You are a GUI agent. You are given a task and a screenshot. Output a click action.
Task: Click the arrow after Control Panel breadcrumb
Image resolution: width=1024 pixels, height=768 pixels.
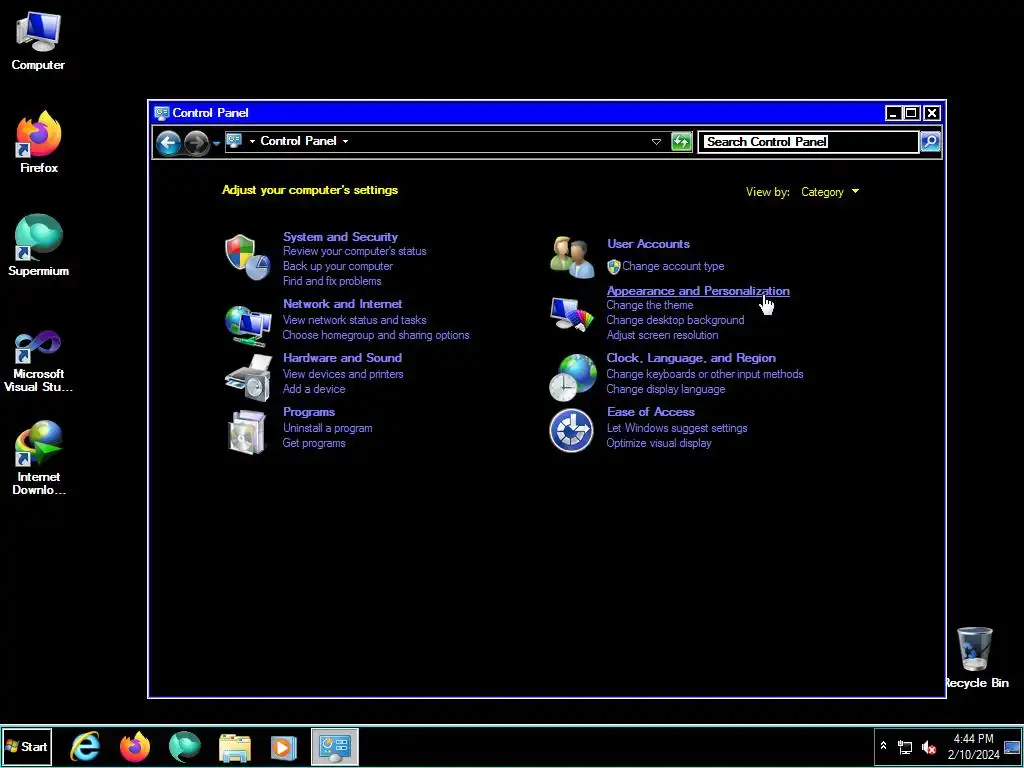coord(345,142)
